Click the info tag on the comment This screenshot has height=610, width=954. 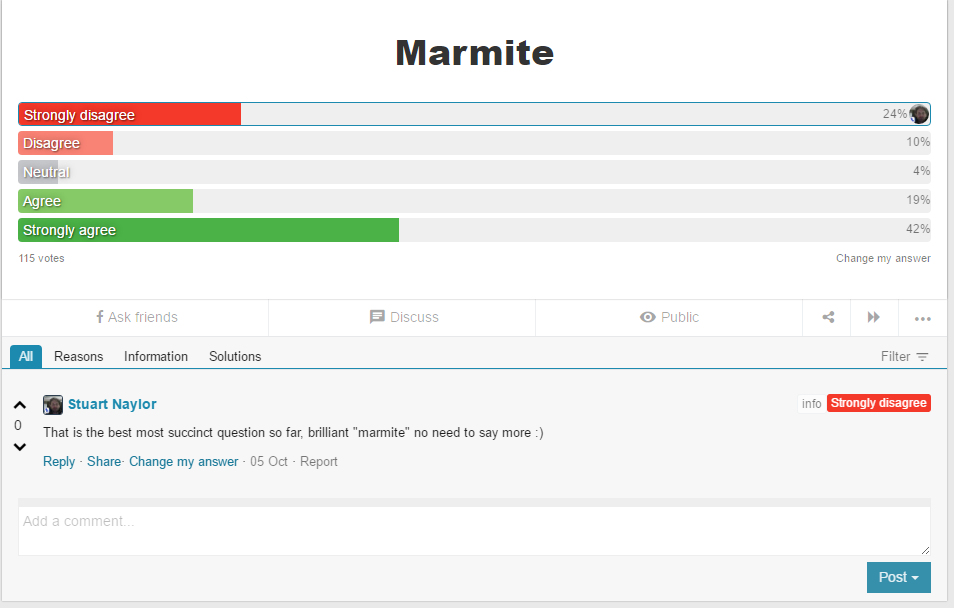click(x=812, y=404)
